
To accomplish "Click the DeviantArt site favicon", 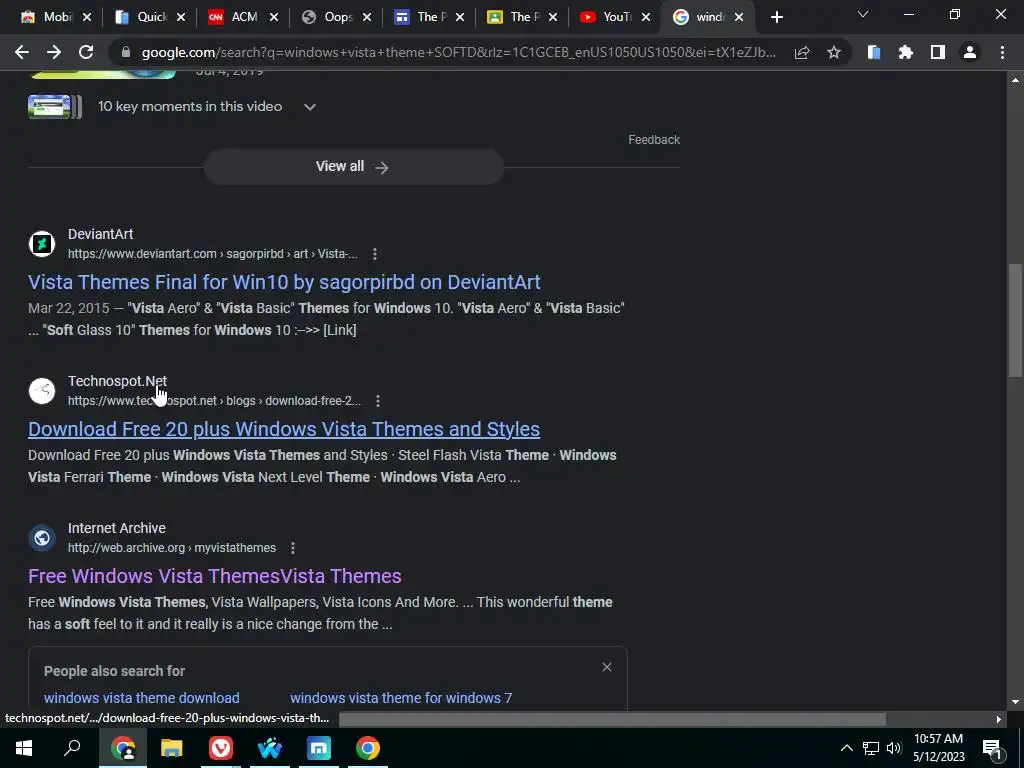I will point(42,244).
